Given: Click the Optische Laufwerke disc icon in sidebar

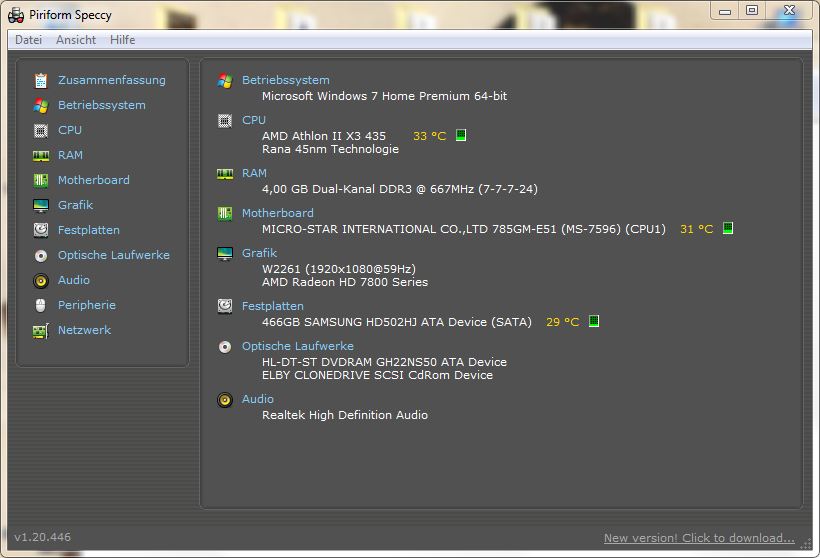Looking at the screenshot, I should coord(41,256).
